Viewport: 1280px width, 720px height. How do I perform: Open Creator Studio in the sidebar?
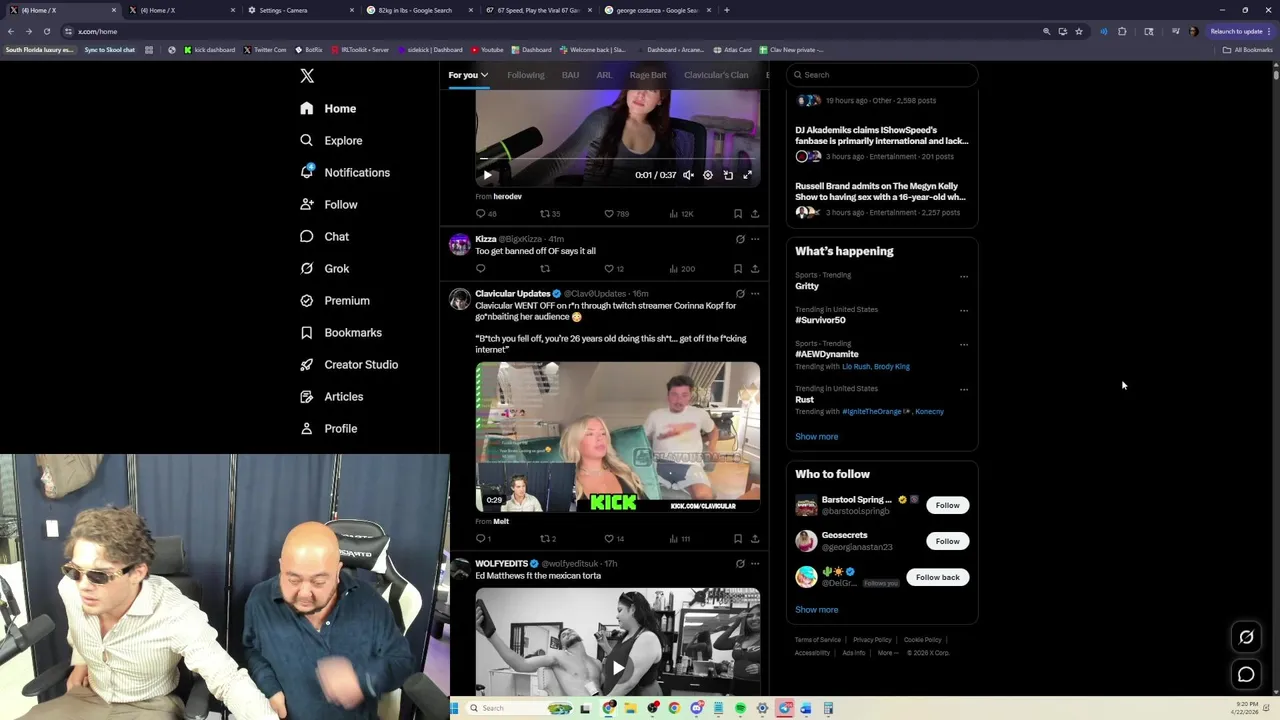point(348,364)
